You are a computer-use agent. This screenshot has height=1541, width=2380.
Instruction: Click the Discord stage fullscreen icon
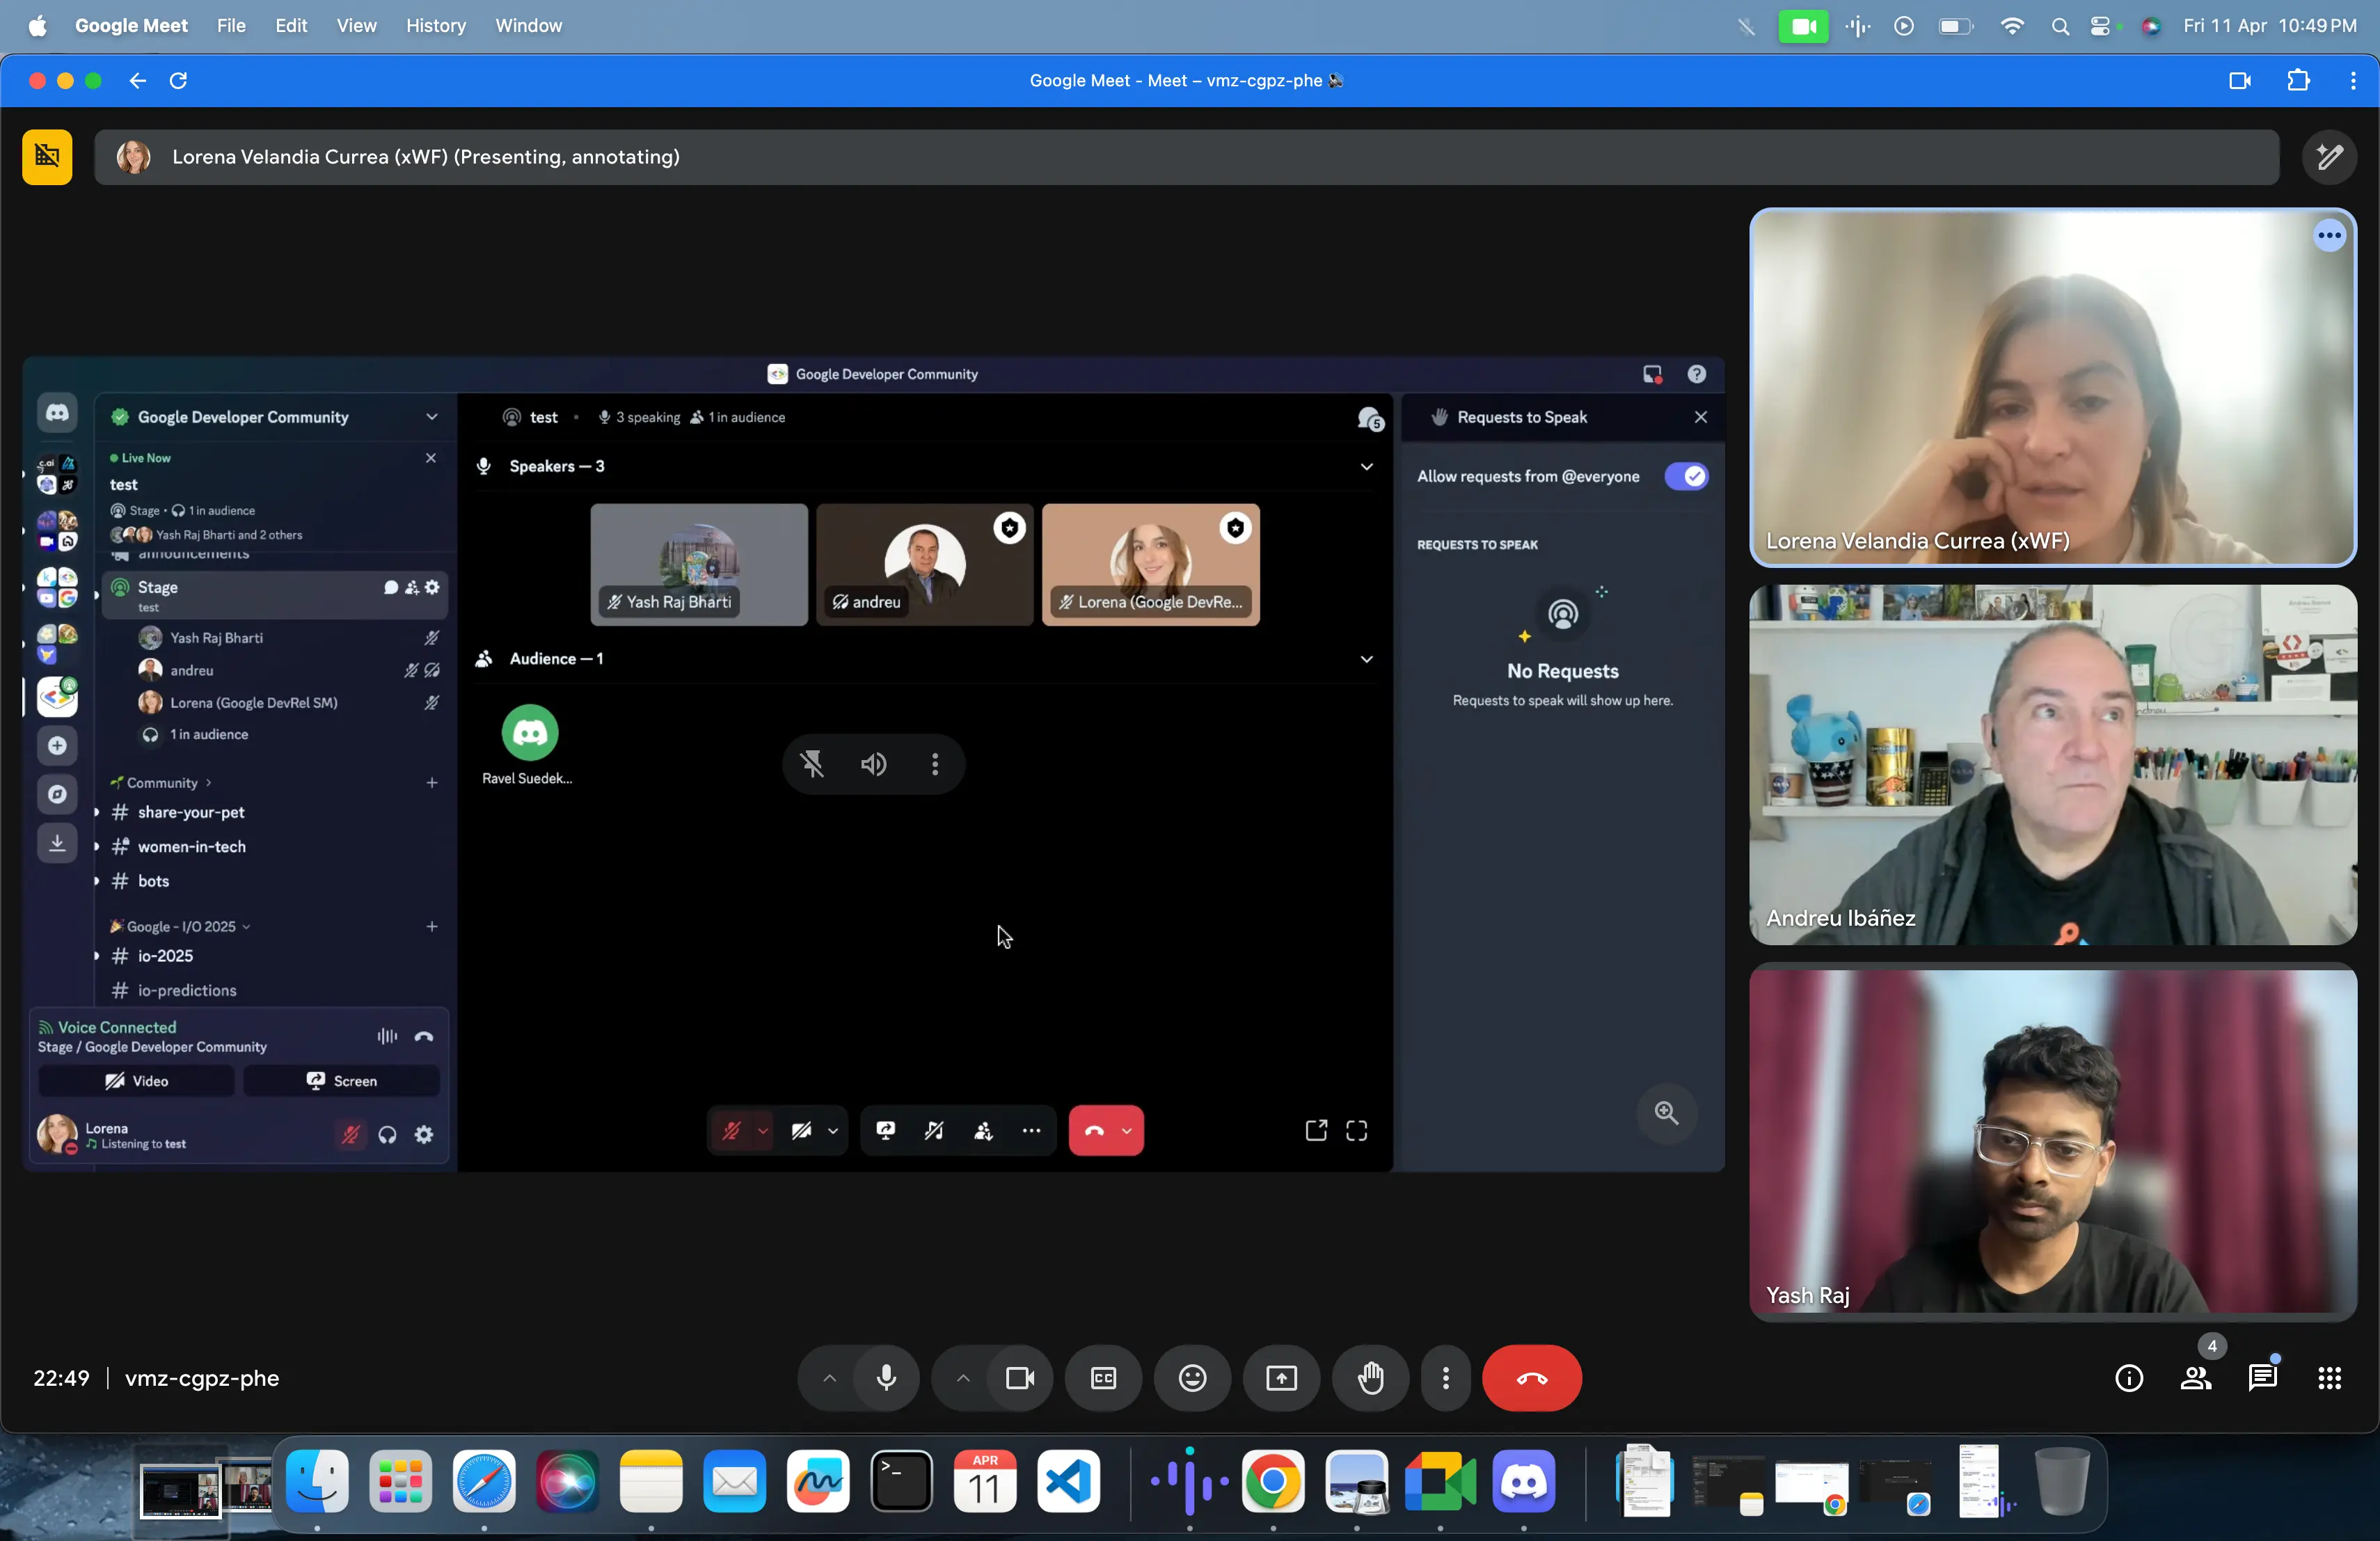[1356, 1130]
